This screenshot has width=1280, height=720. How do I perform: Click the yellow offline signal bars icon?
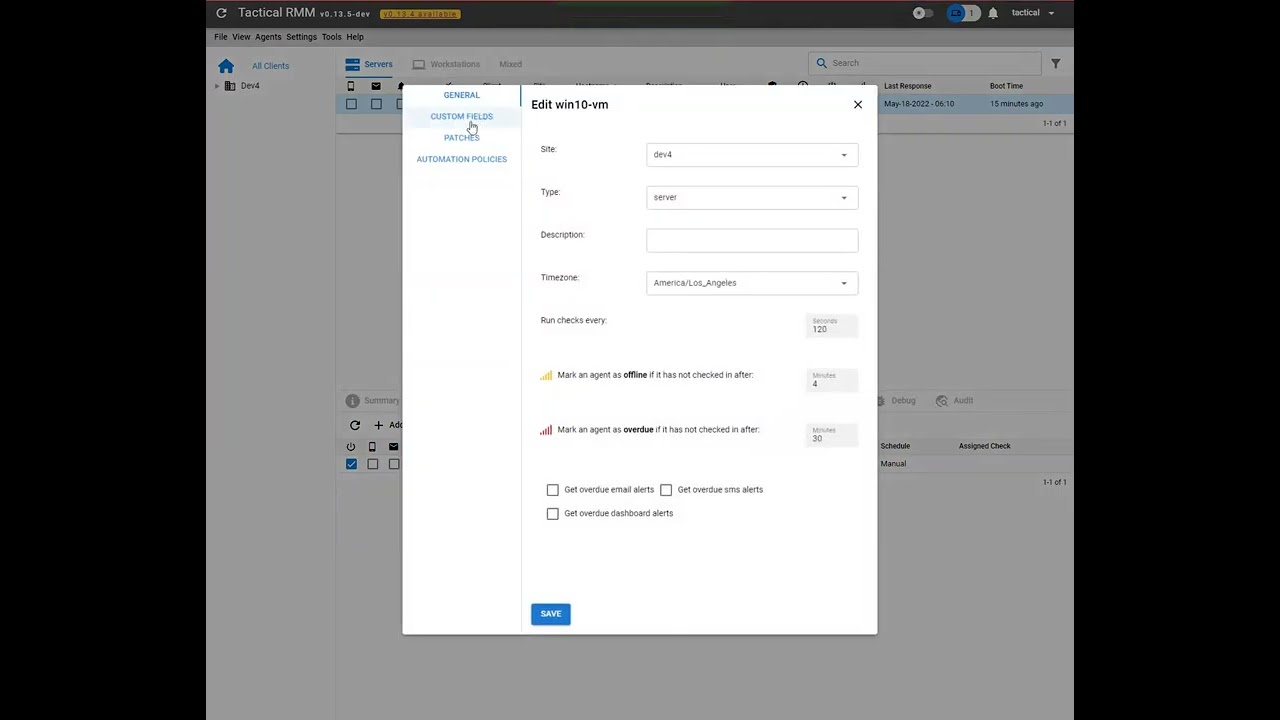click(546, 375)
